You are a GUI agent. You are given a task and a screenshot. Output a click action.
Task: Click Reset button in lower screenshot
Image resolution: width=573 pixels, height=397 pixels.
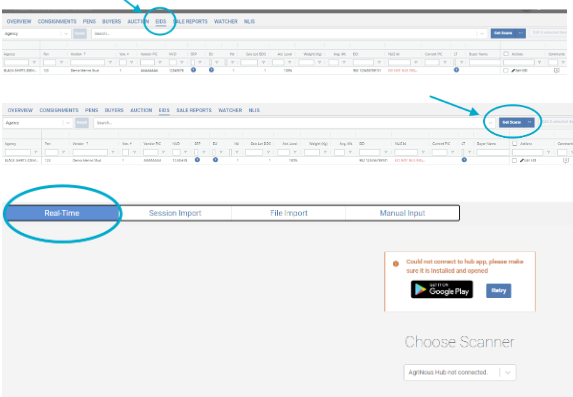pos(82,122)
